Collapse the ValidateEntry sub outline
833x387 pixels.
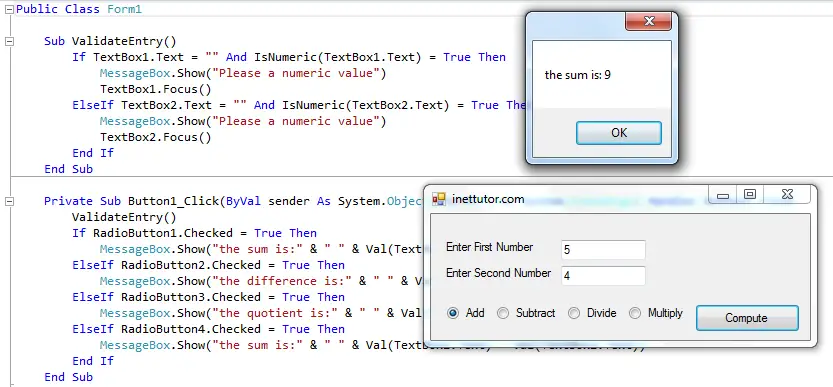coord(9,41)
